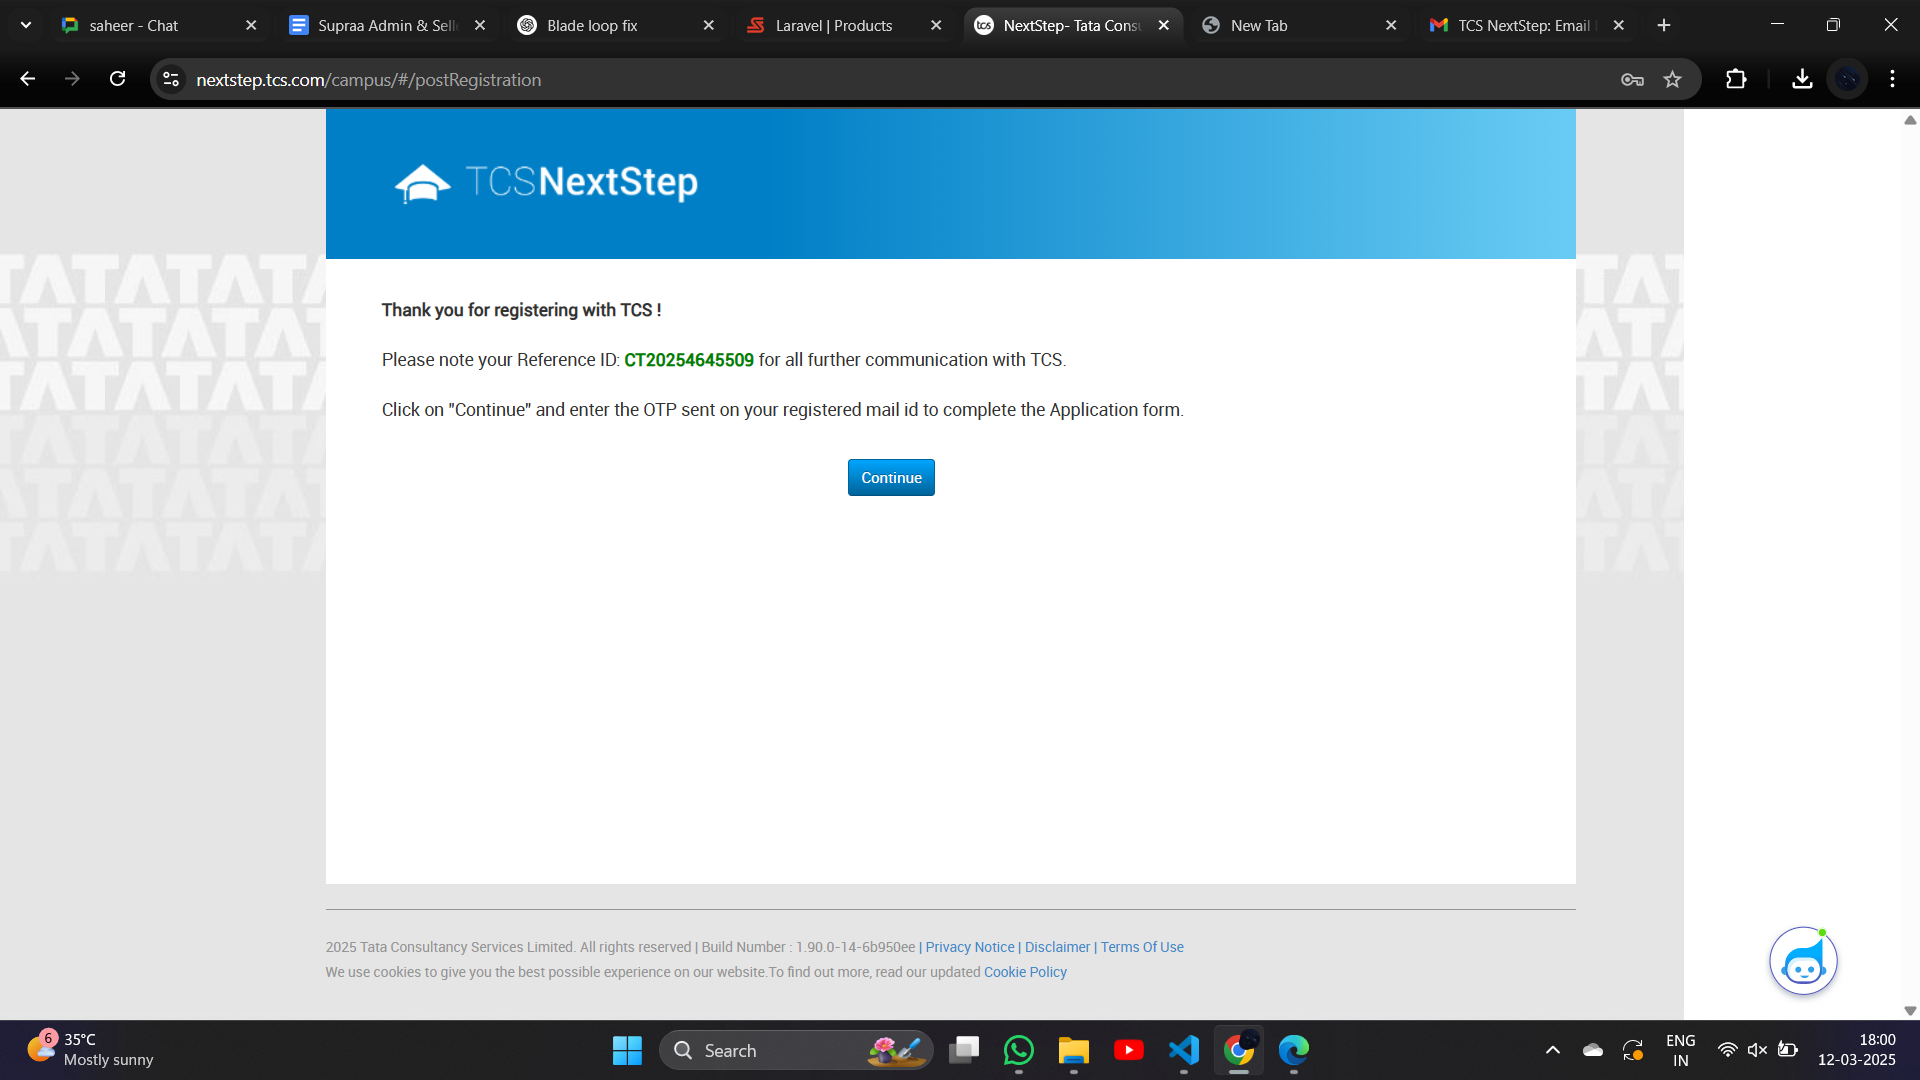Open the Chrome downloads icon

pyautogui.click(x=1802, y=80)
